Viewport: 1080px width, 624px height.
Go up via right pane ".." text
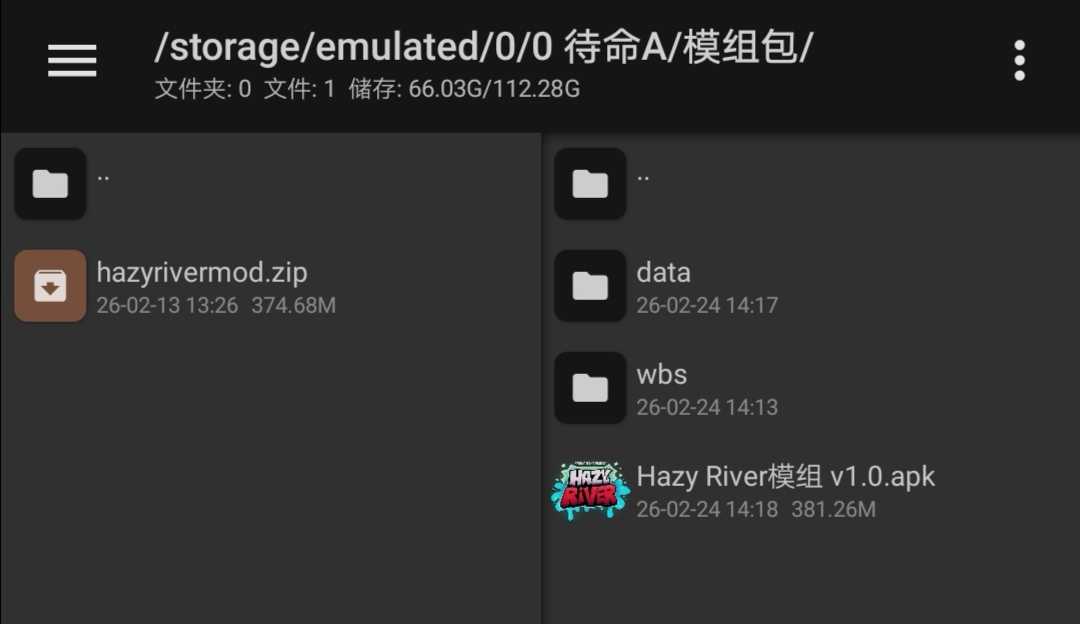tap(643, 178)
